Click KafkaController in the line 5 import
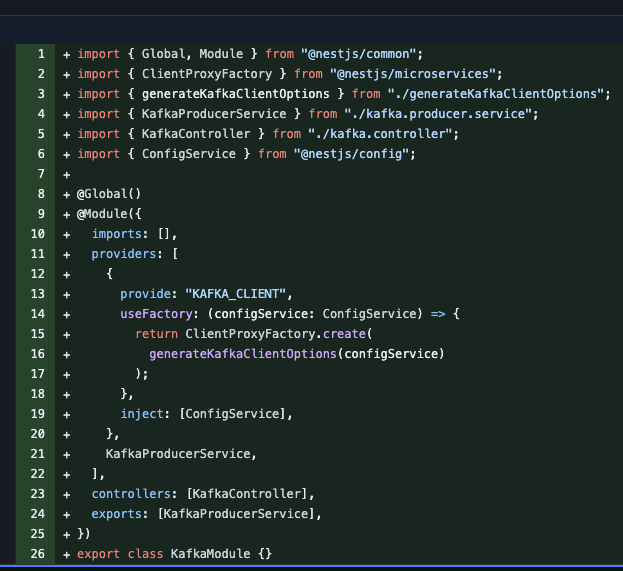 [196, 134]
